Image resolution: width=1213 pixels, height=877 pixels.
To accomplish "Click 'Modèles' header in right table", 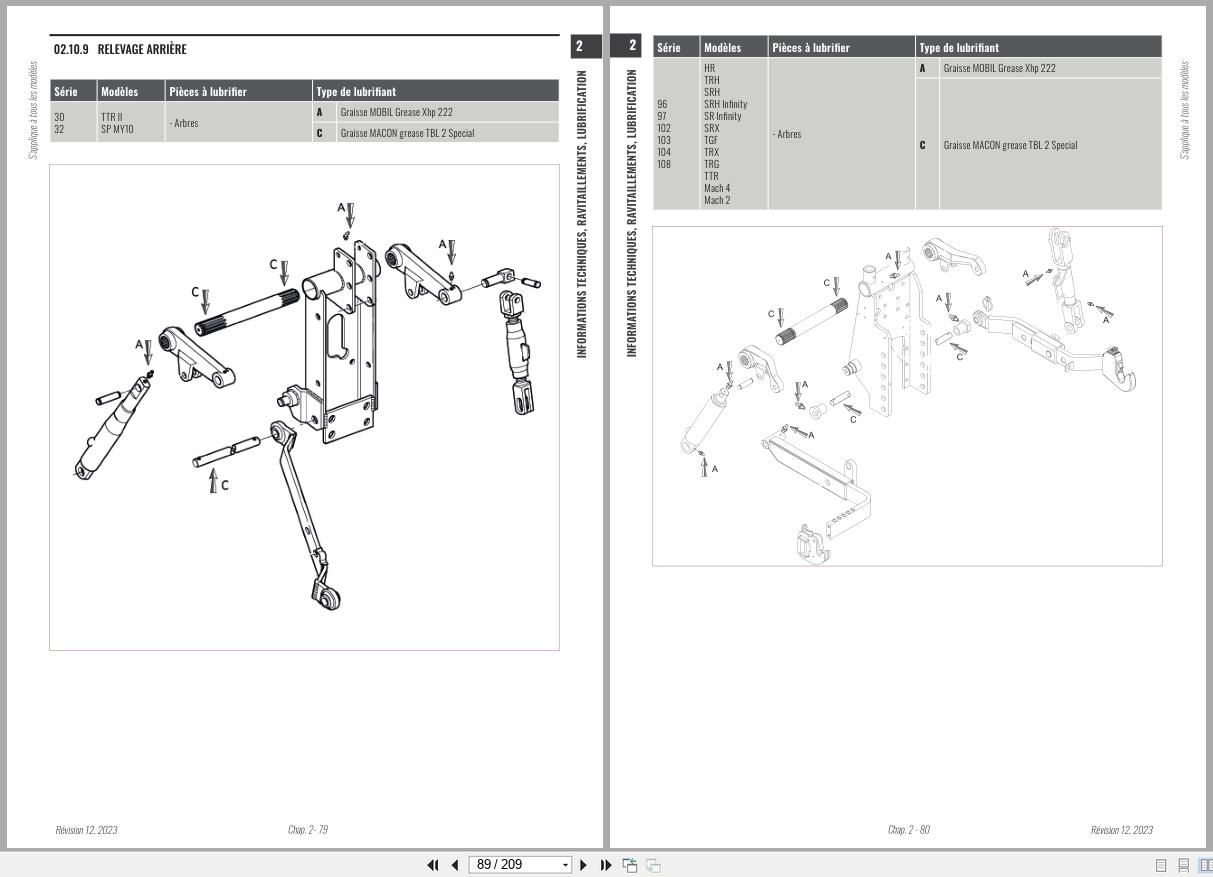I will click(x=723, y=47).
